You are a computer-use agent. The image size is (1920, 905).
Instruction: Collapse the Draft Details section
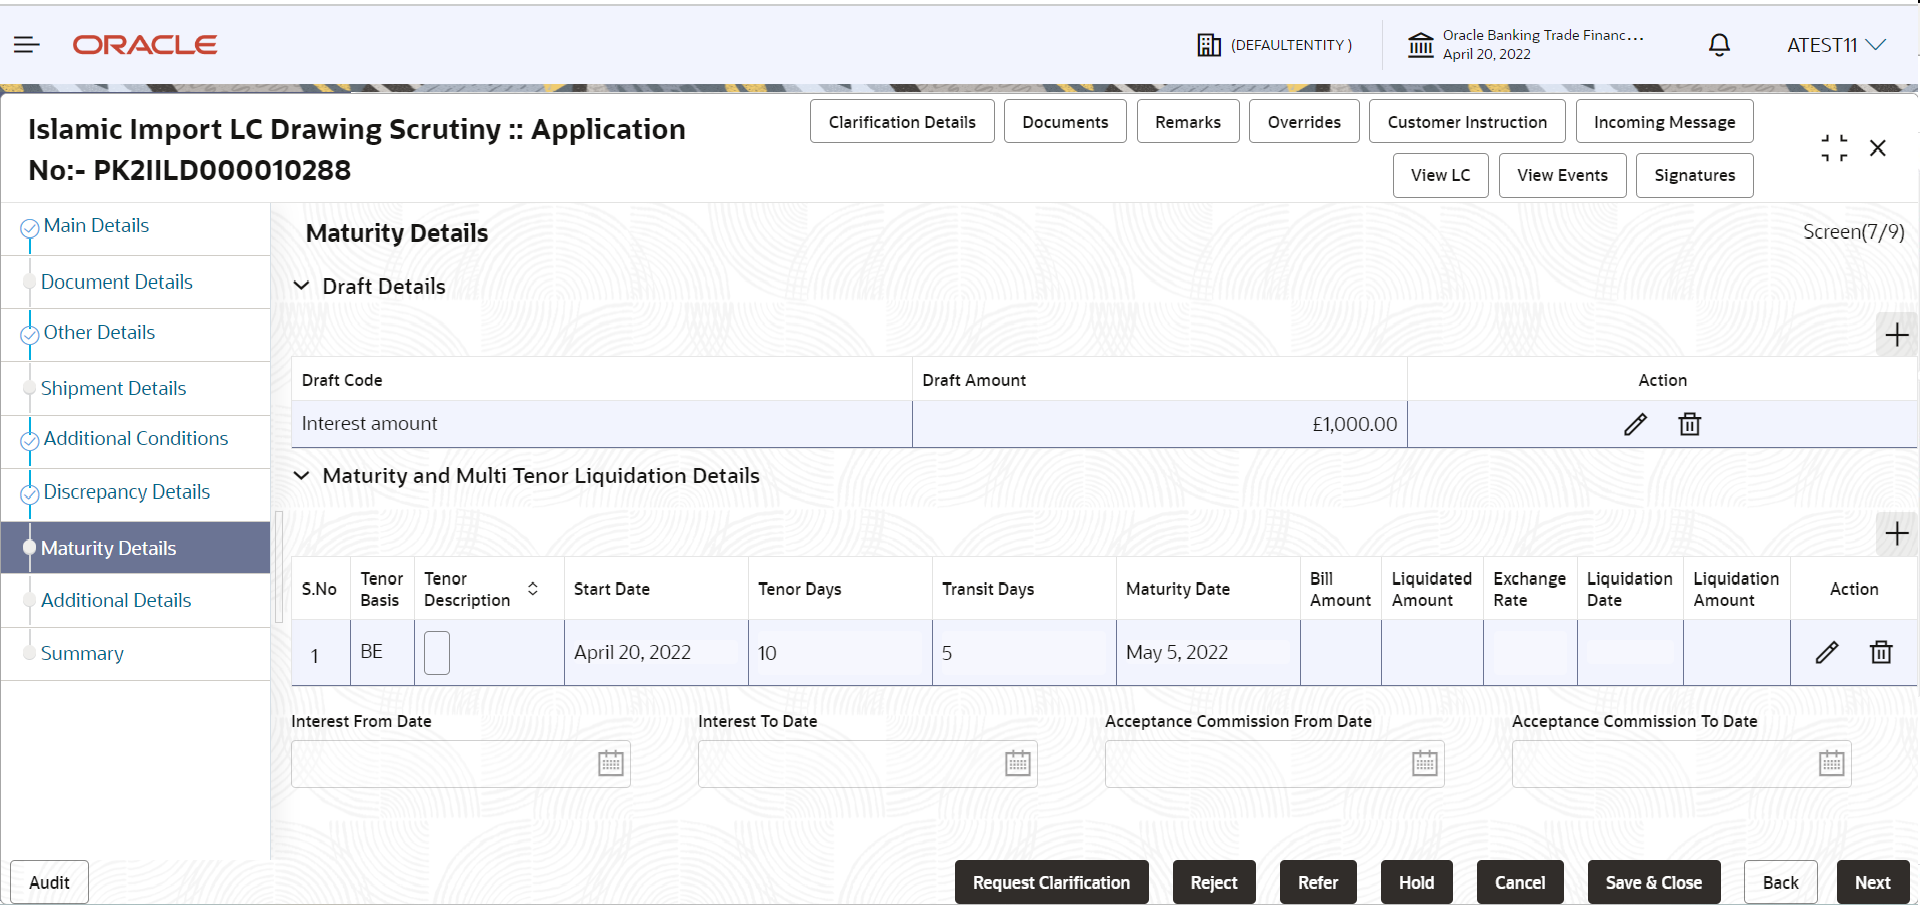click(x=301, y=286)
